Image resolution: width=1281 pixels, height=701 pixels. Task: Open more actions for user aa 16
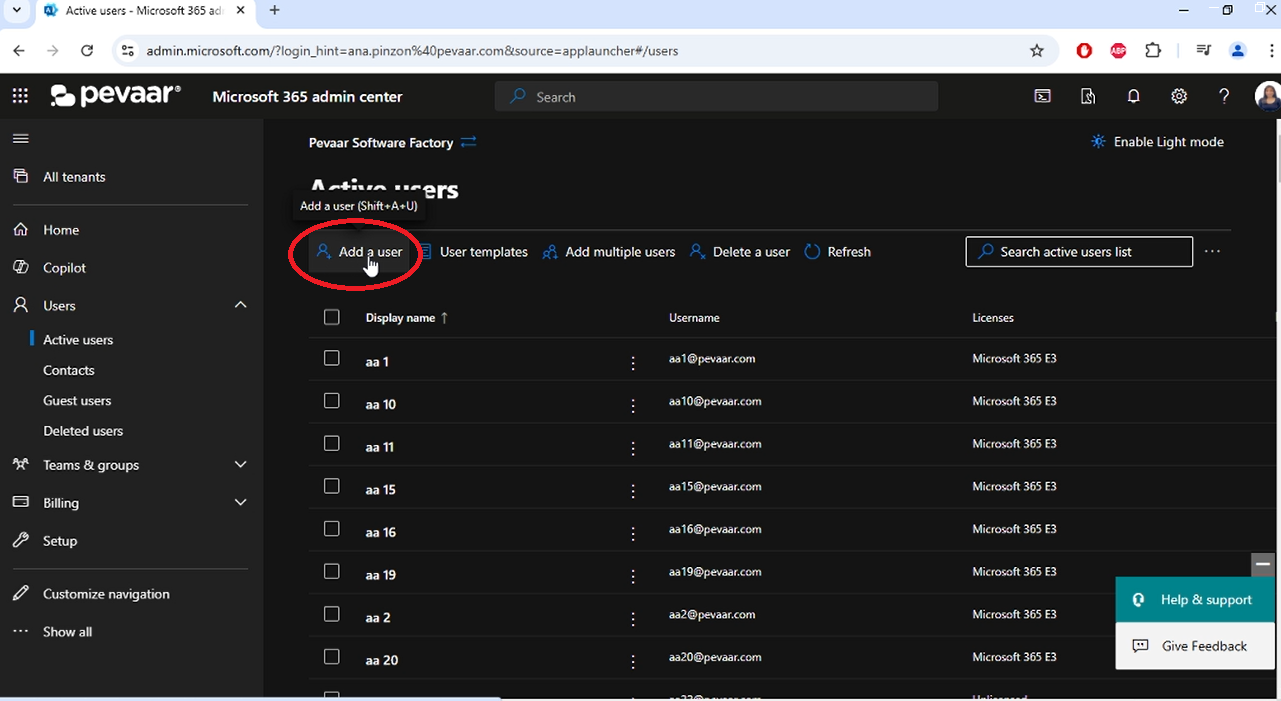(633, 535)
